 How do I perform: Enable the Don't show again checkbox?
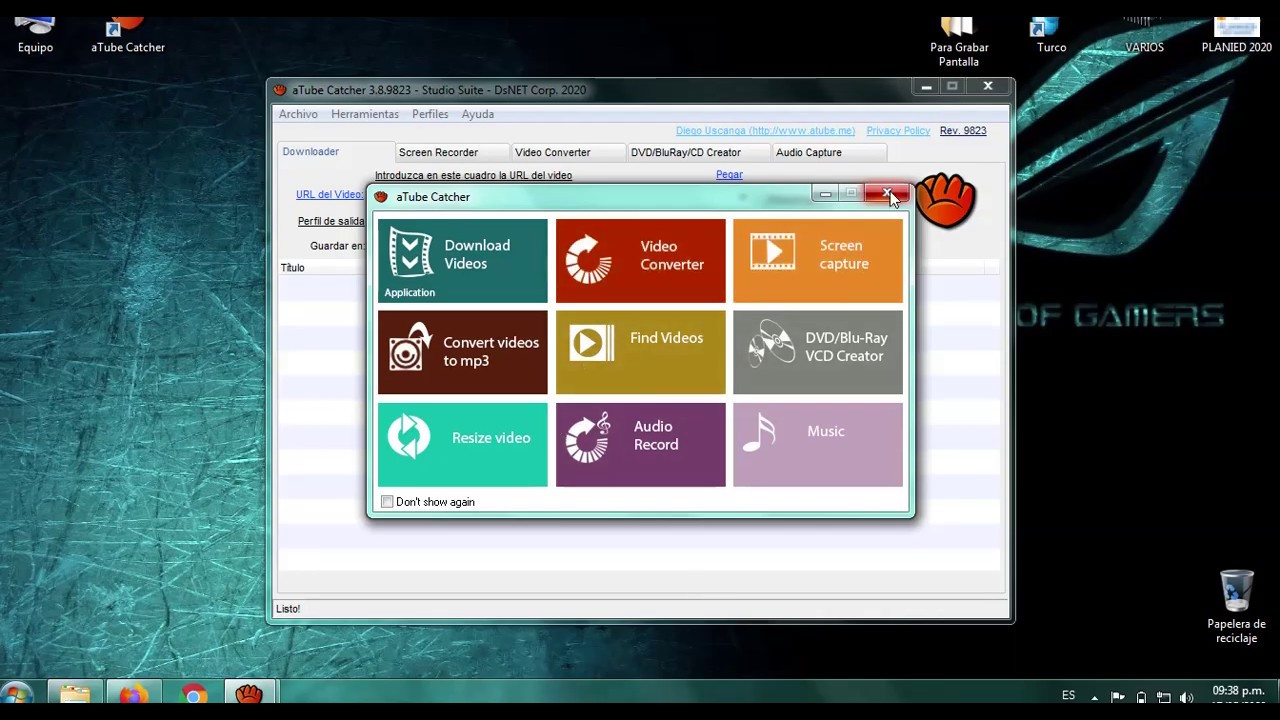387,502
